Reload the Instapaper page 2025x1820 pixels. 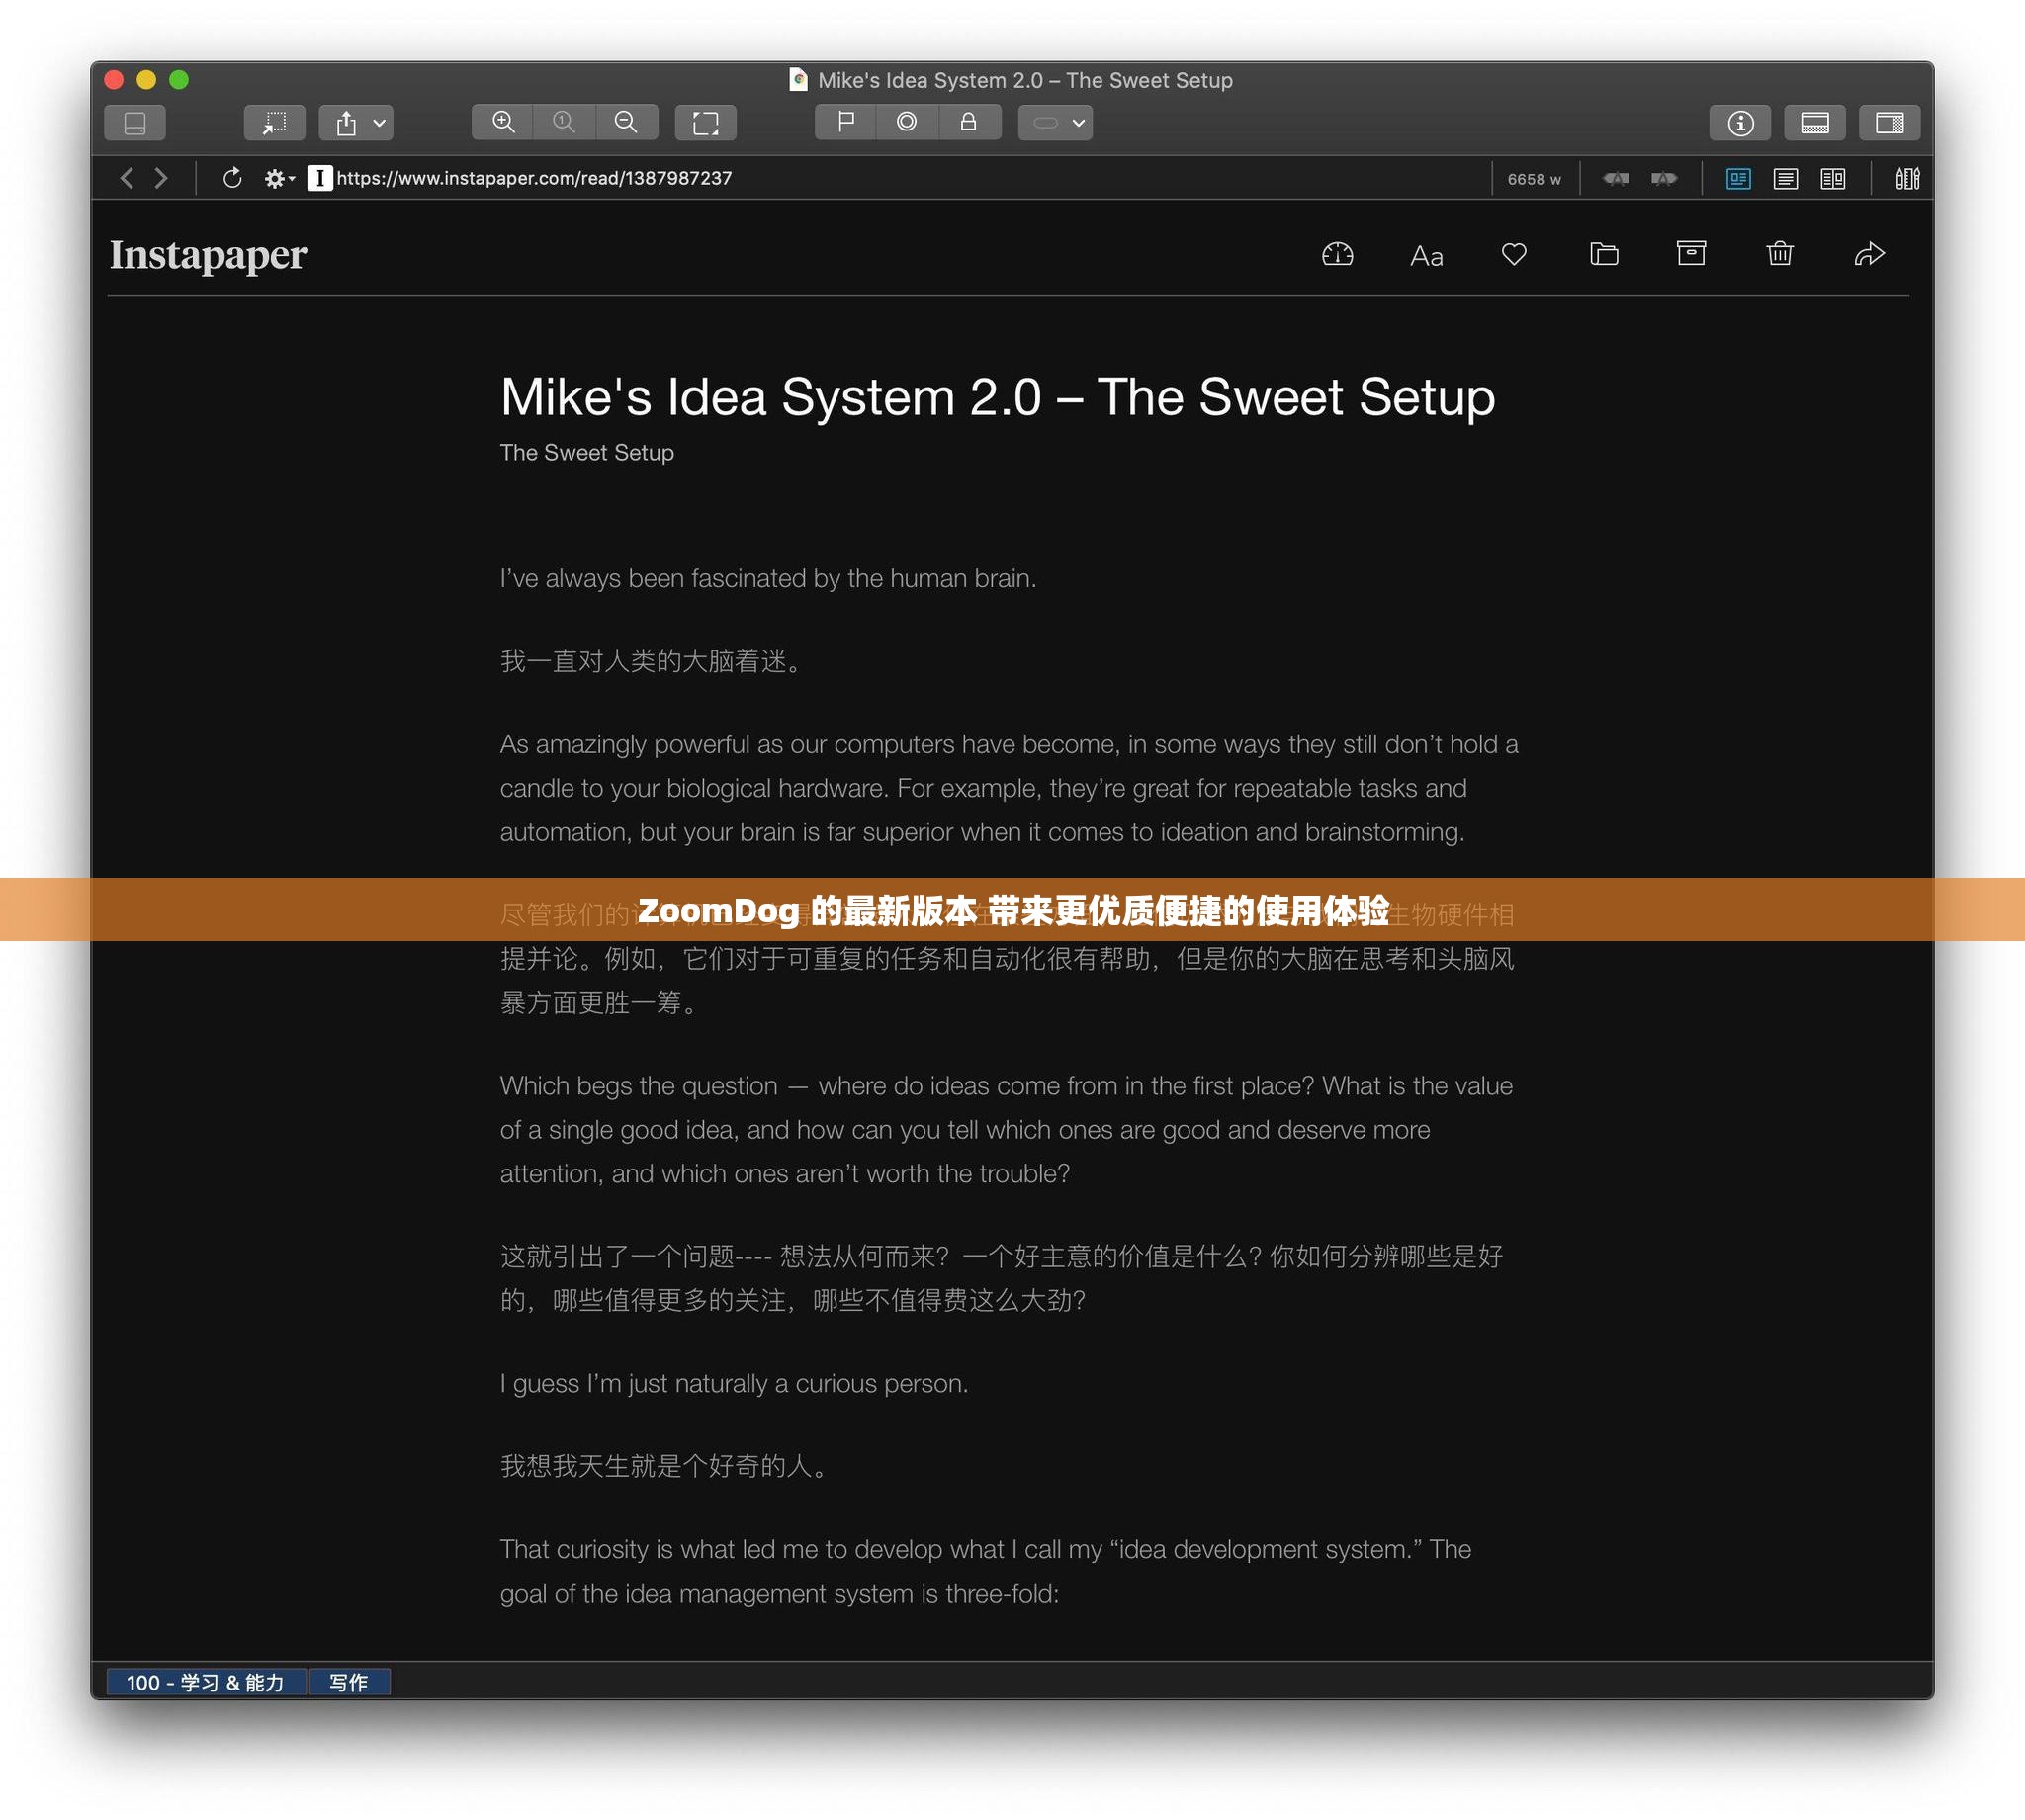232,178
